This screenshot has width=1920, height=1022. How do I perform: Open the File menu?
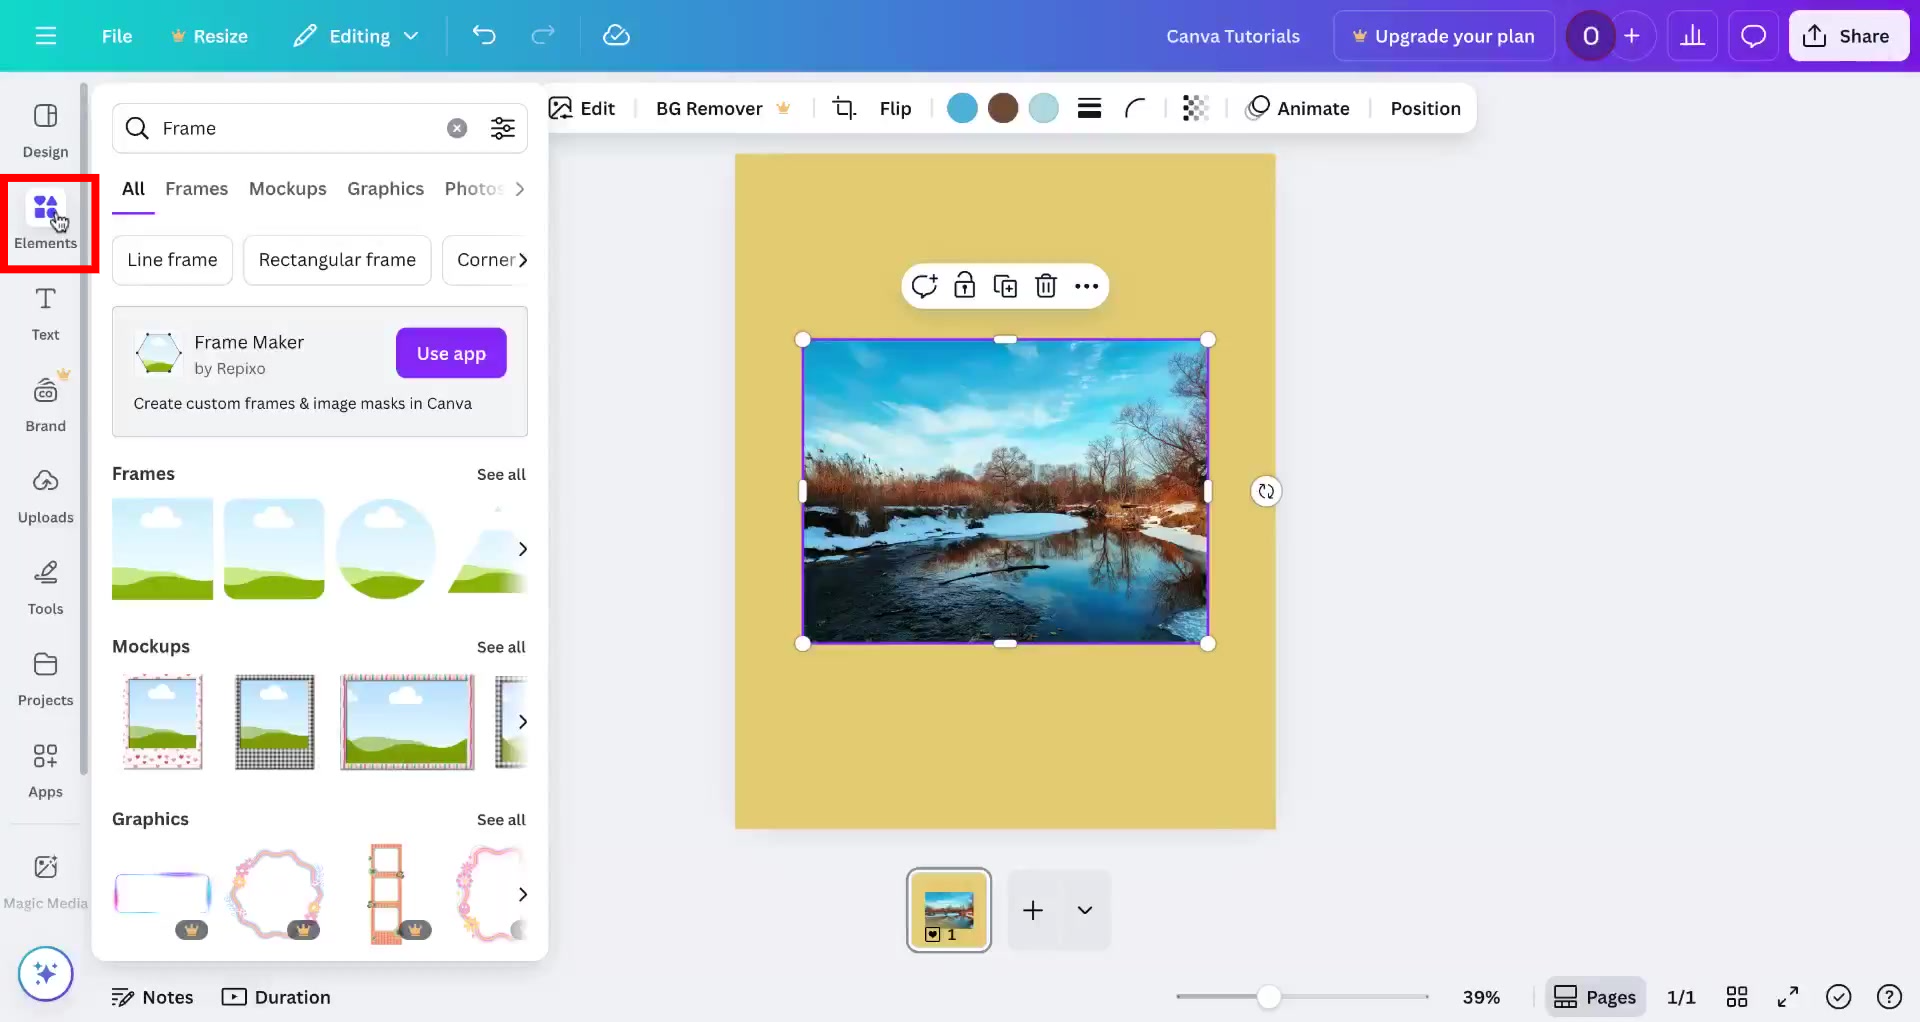tap(116, 35)
